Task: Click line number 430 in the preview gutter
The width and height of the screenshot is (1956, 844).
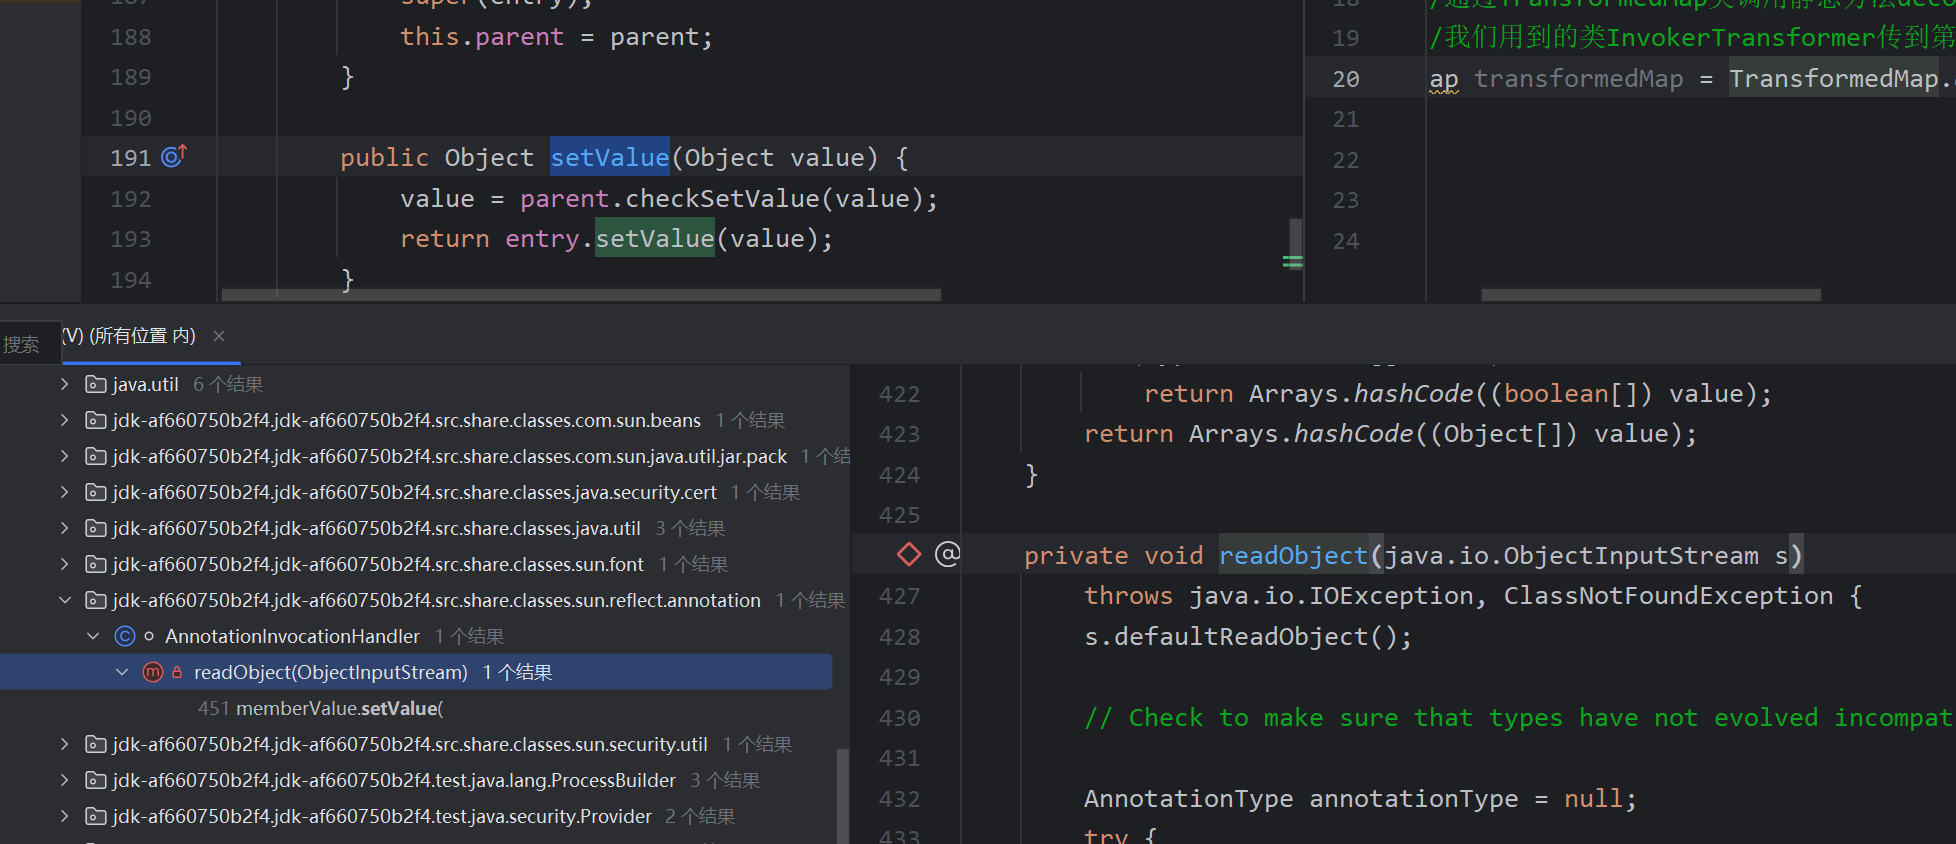Action: [900, 718]
